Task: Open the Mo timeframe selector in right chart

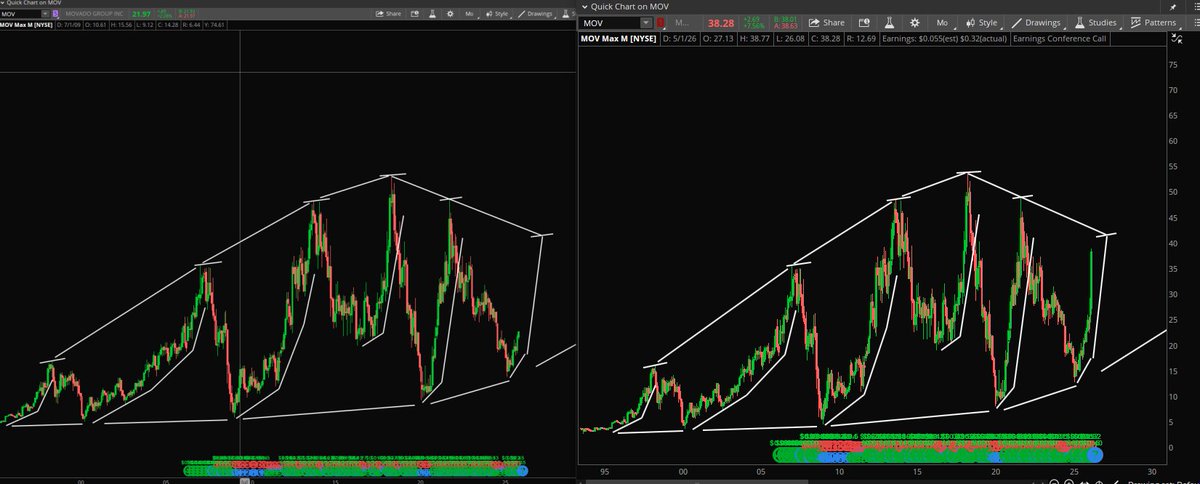Action: [x=942, y=22]
